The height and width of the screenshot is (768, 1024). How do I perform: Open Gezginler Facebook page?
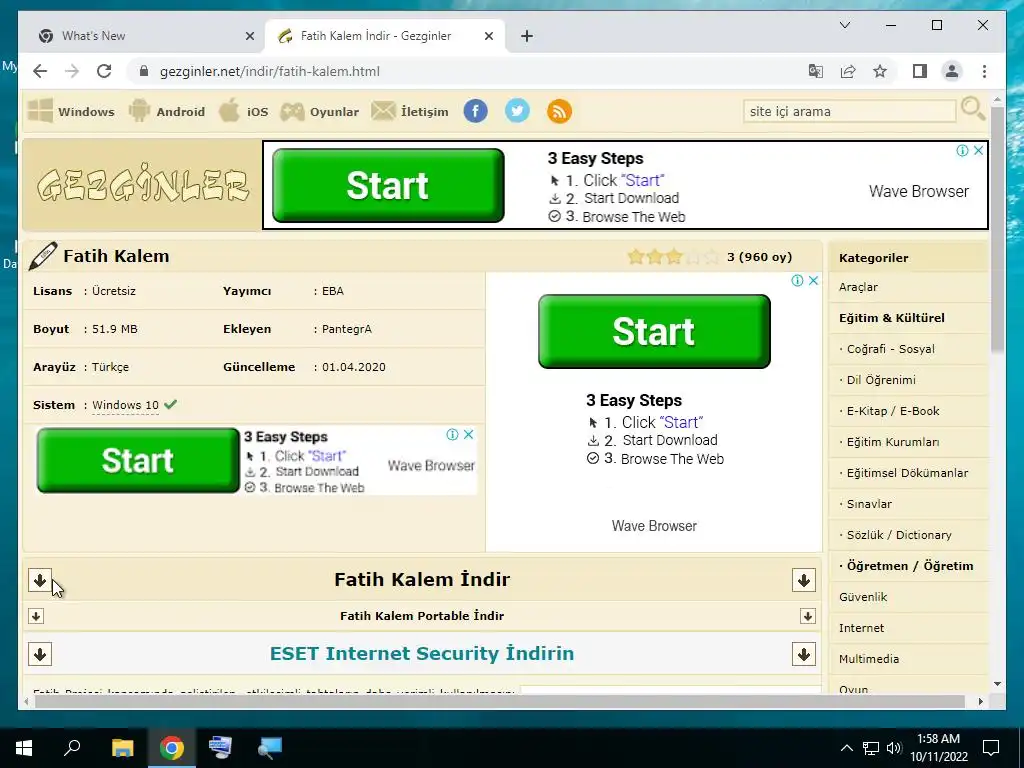pos(475,111)
